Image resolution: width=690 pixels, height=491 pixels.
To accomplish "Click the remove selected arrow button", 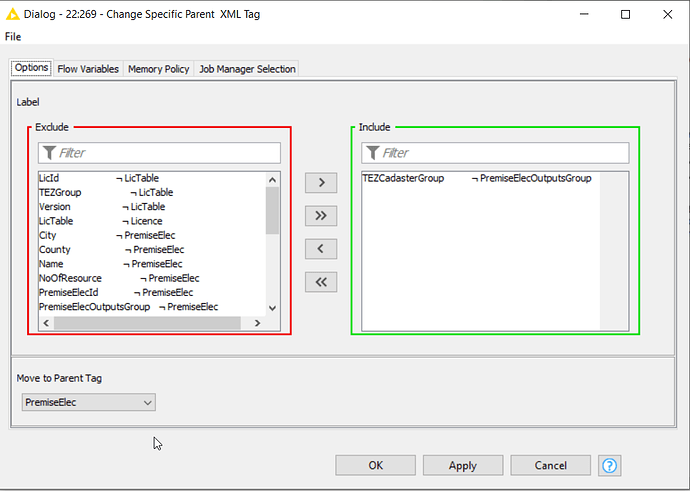I will tap(320, 249).
